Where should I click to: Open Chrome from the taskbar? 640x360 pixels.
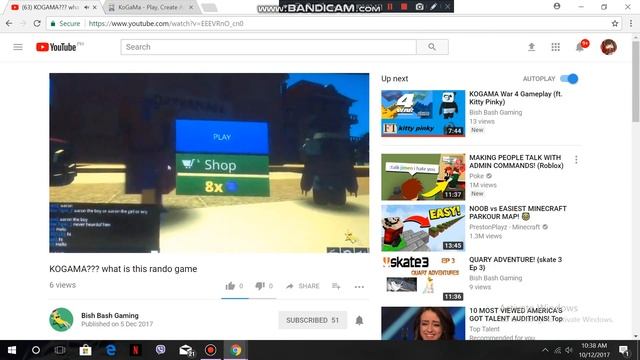[x=236, y=350]
